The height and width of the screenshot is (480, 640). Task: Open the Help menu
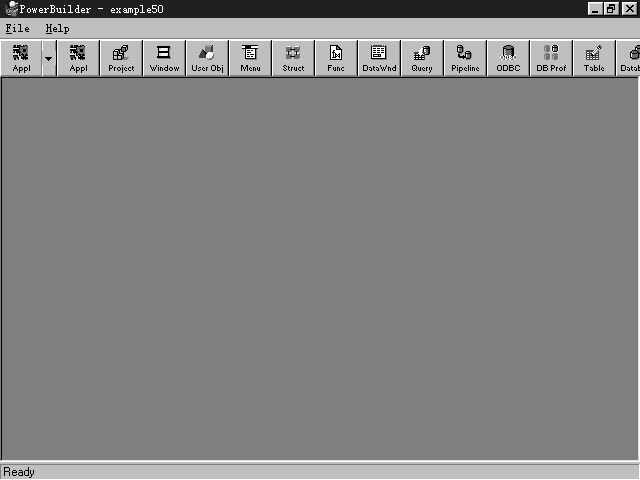58,29
